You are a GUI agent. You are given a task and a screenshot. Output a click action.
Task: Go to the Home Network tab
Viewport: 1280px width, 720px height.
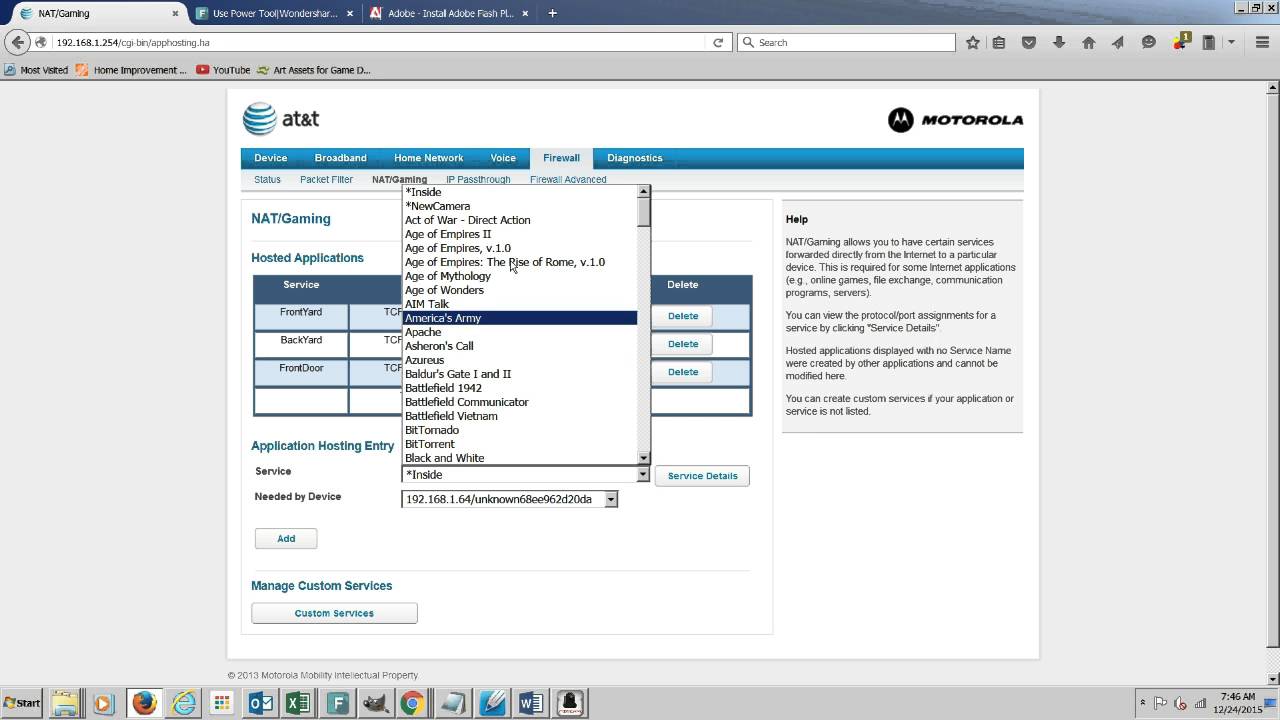tap(428, 158)
